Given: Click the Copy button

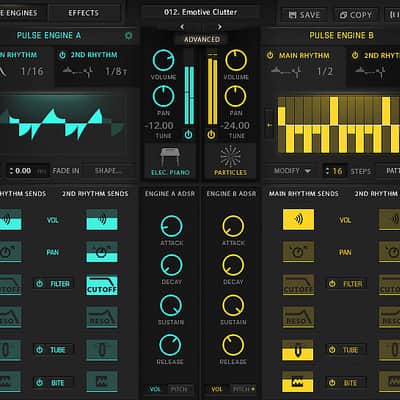Looking at the screenshot, I should [356, 15].
